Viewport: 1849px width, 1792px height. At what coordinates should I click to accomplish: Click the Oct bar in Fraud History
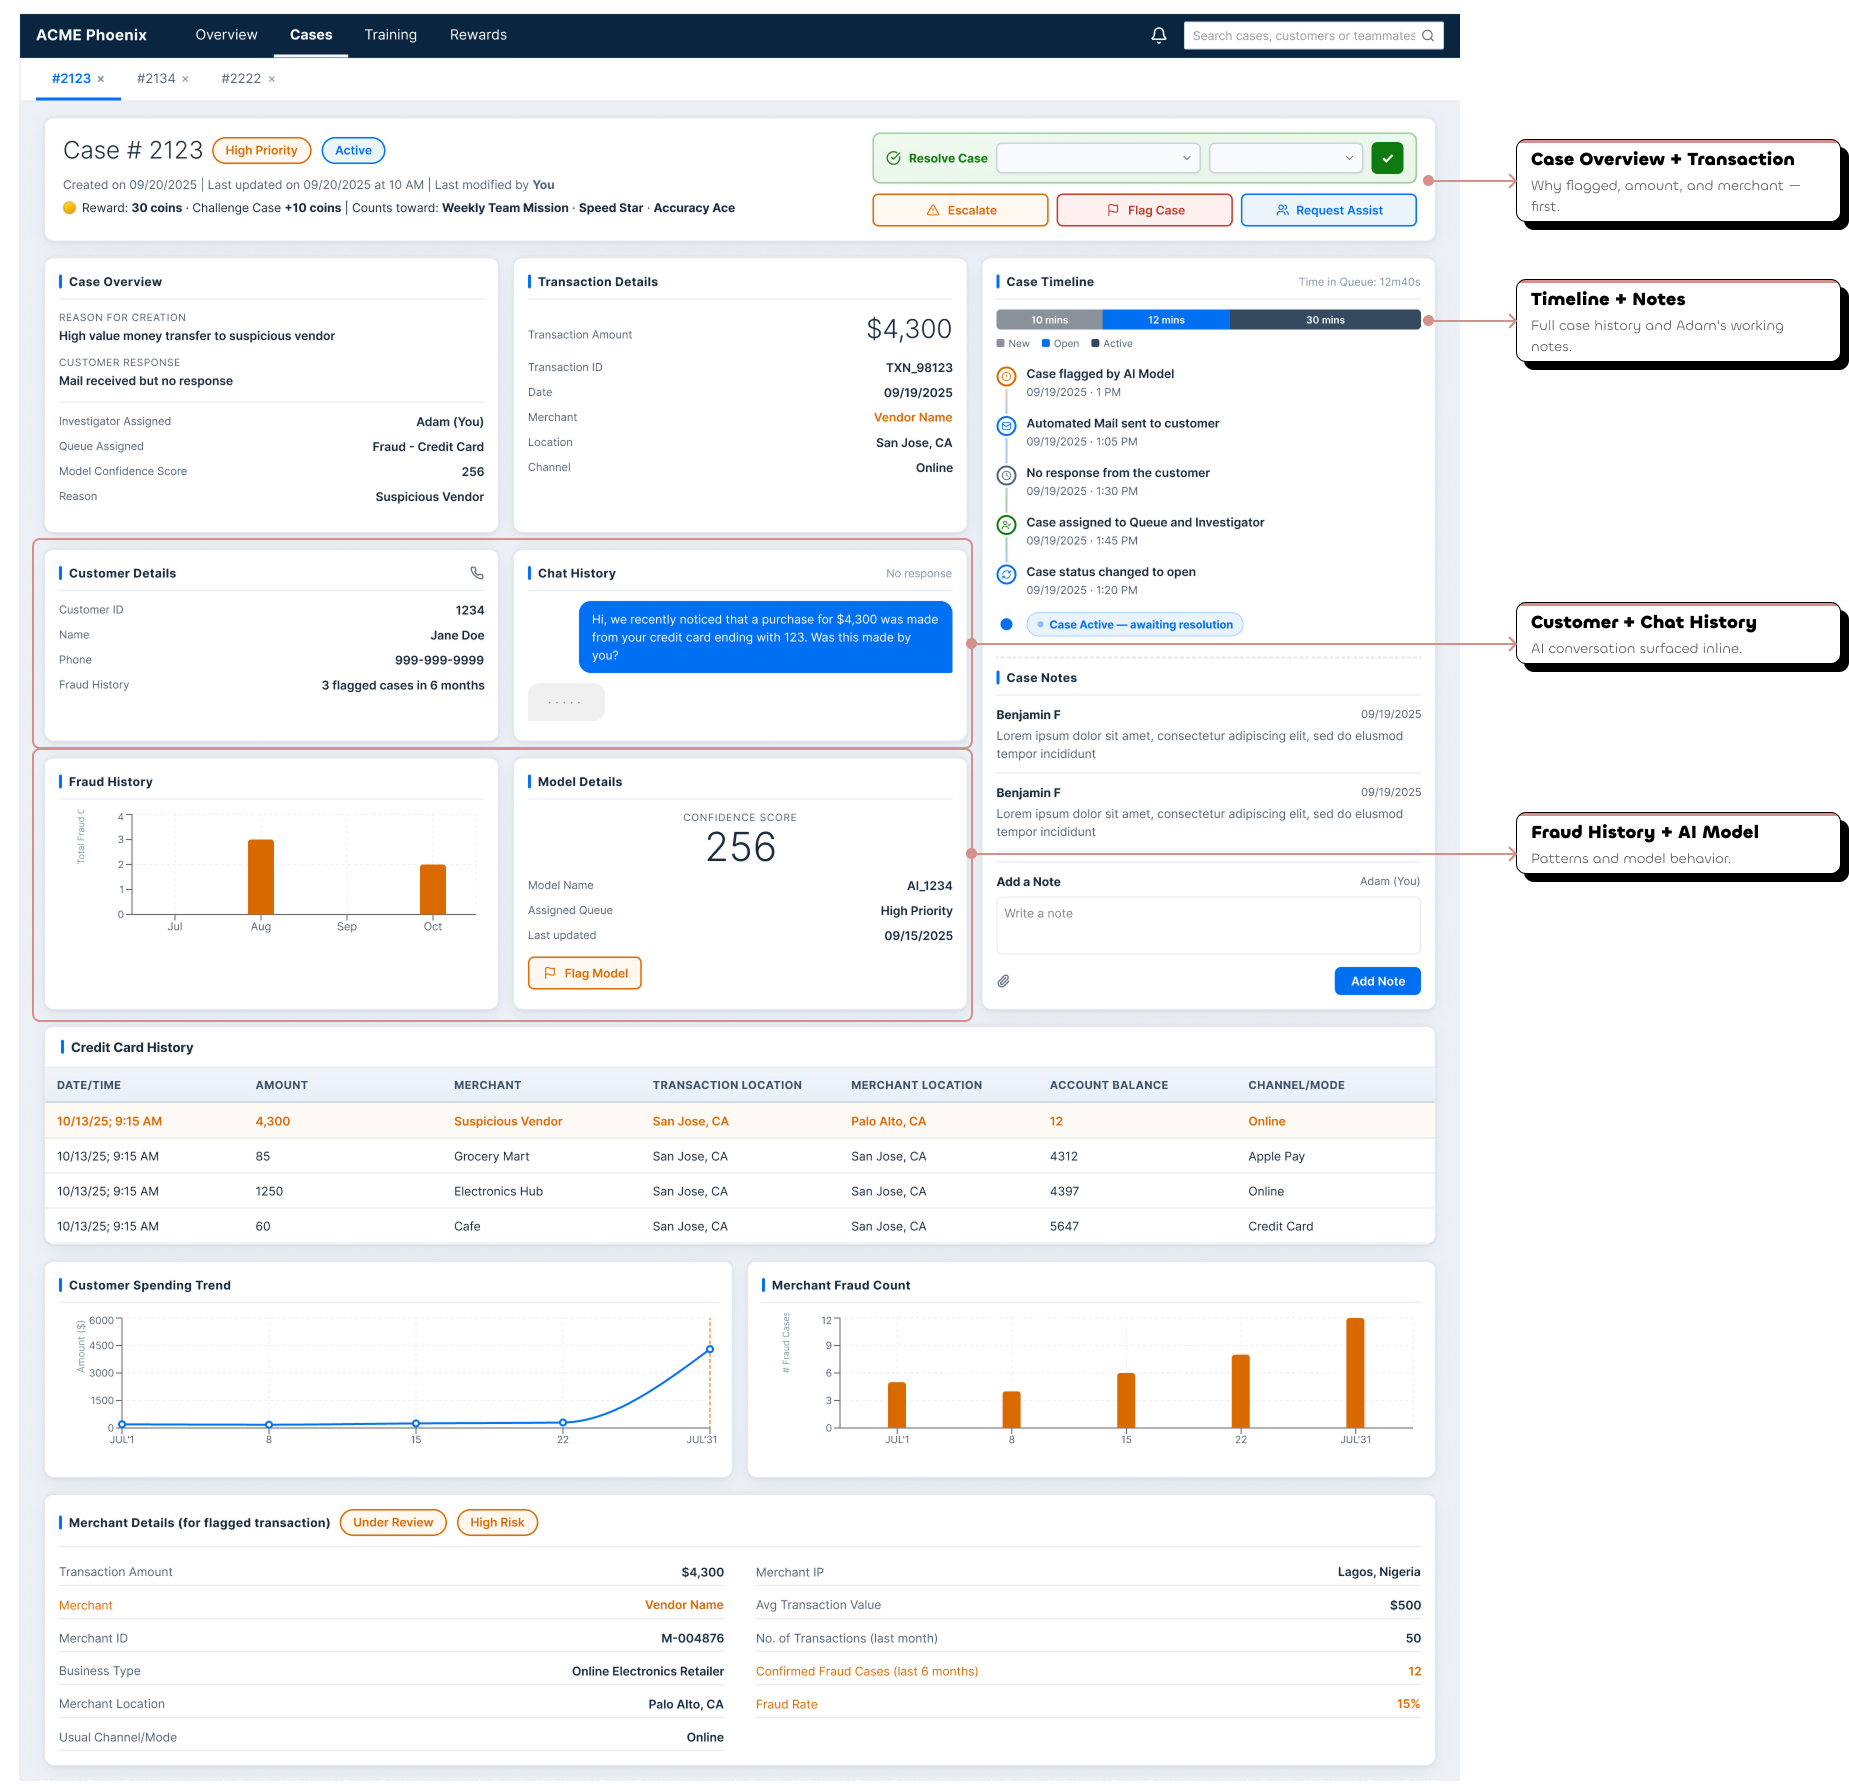coord(433,889)
